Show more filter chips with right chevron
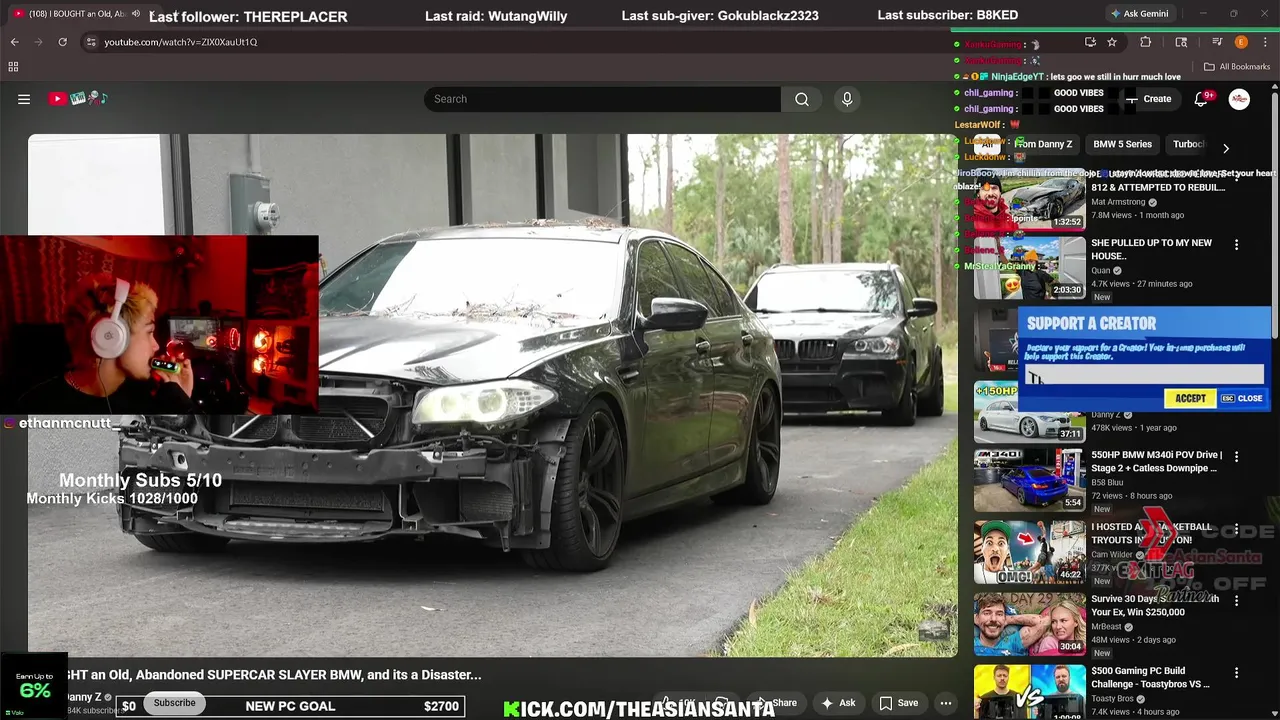Viewport: 1280px width, 720px height. tap(1226, 148)
